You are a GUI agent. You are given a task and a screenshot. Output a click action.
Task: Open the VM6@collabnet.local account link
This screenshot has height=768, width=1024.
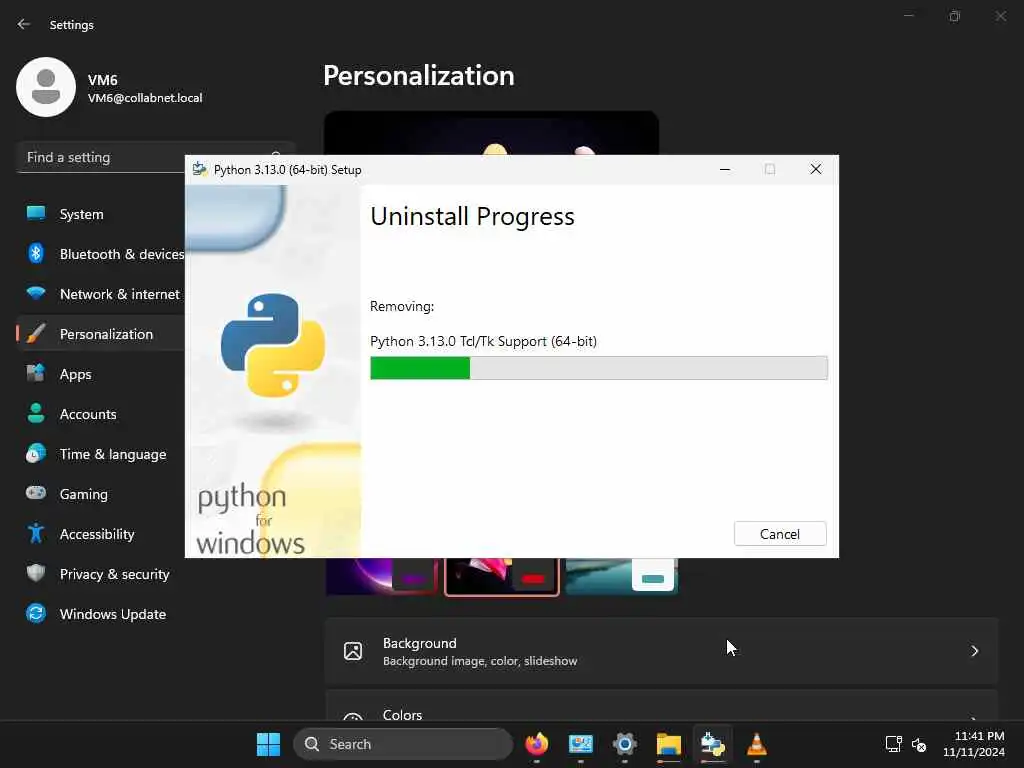[145, 98]
